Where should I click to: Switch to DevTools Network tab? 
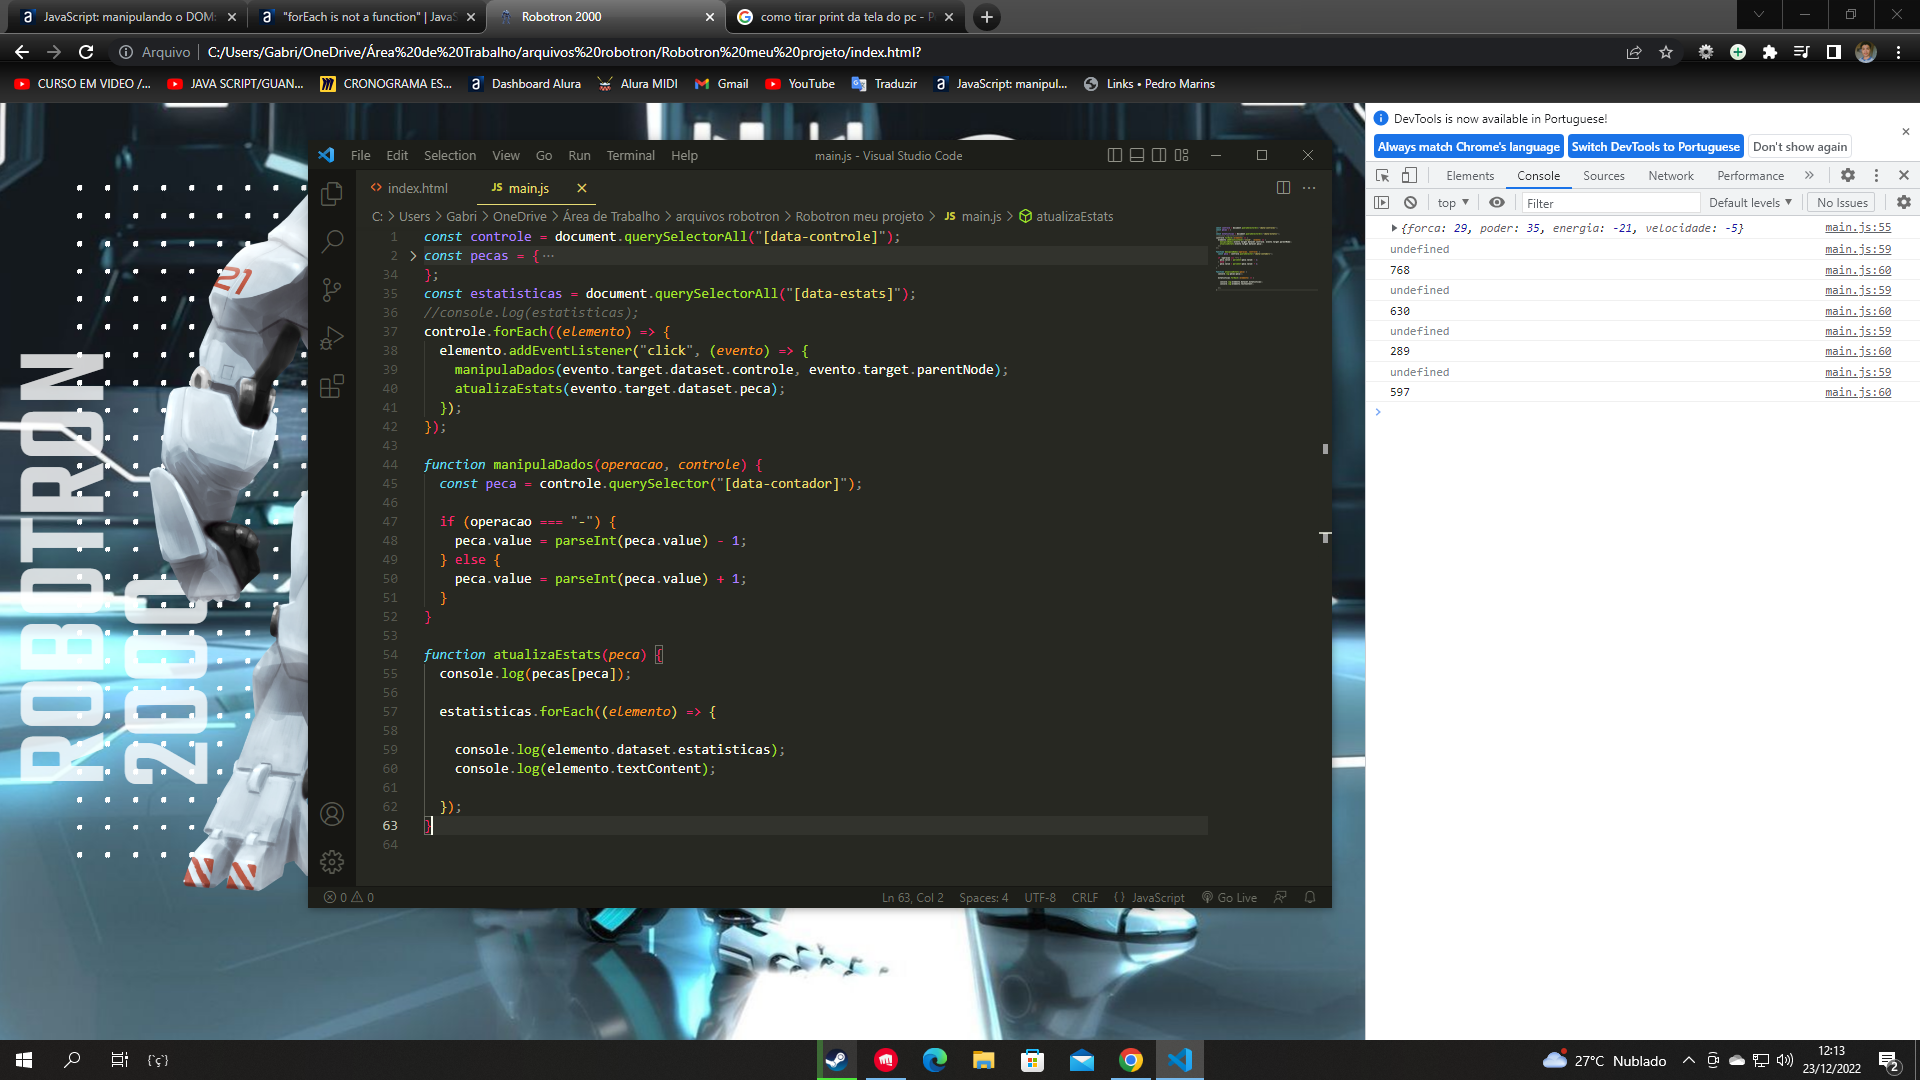coord(1670,175)
